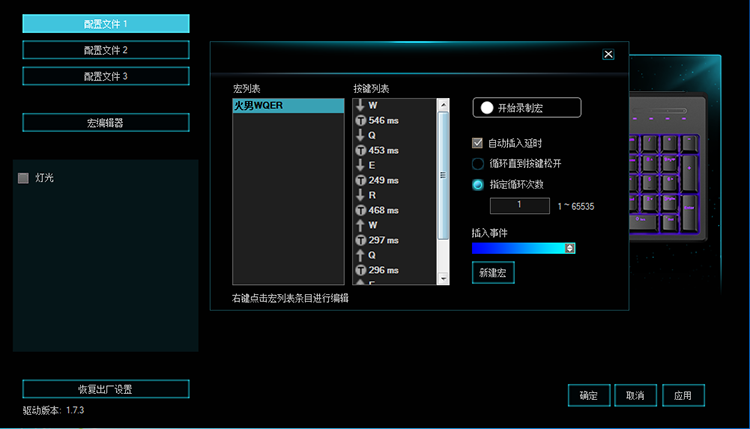Click the key-down arrow icon for R
Screen dimensions: 750x429
click(x=360, y=195)
